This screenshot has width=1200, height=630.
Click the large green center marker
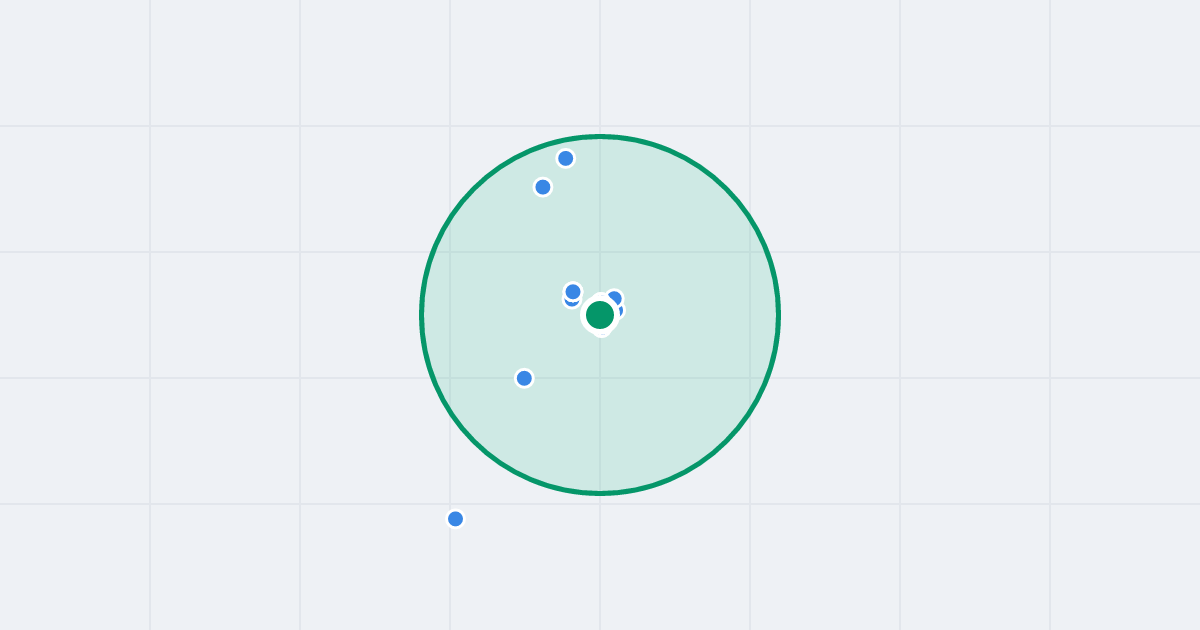tap(600, 315)
